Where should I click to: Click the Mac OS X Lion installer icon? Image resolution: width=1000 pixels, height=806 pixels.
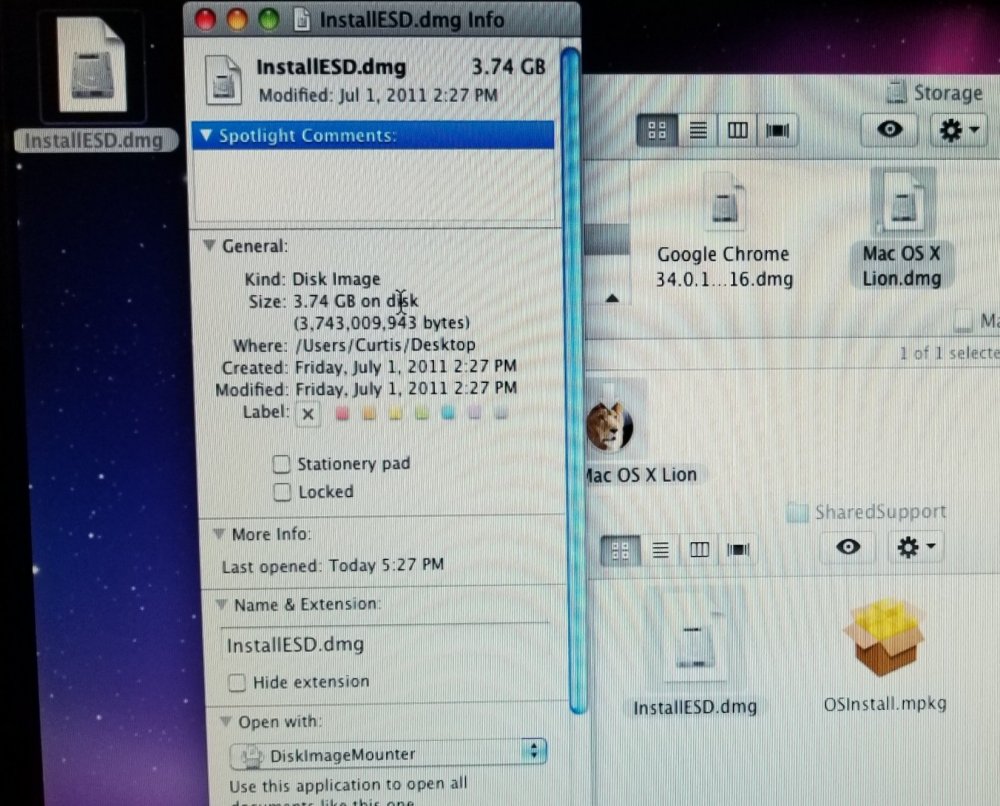tap(609, 425)
